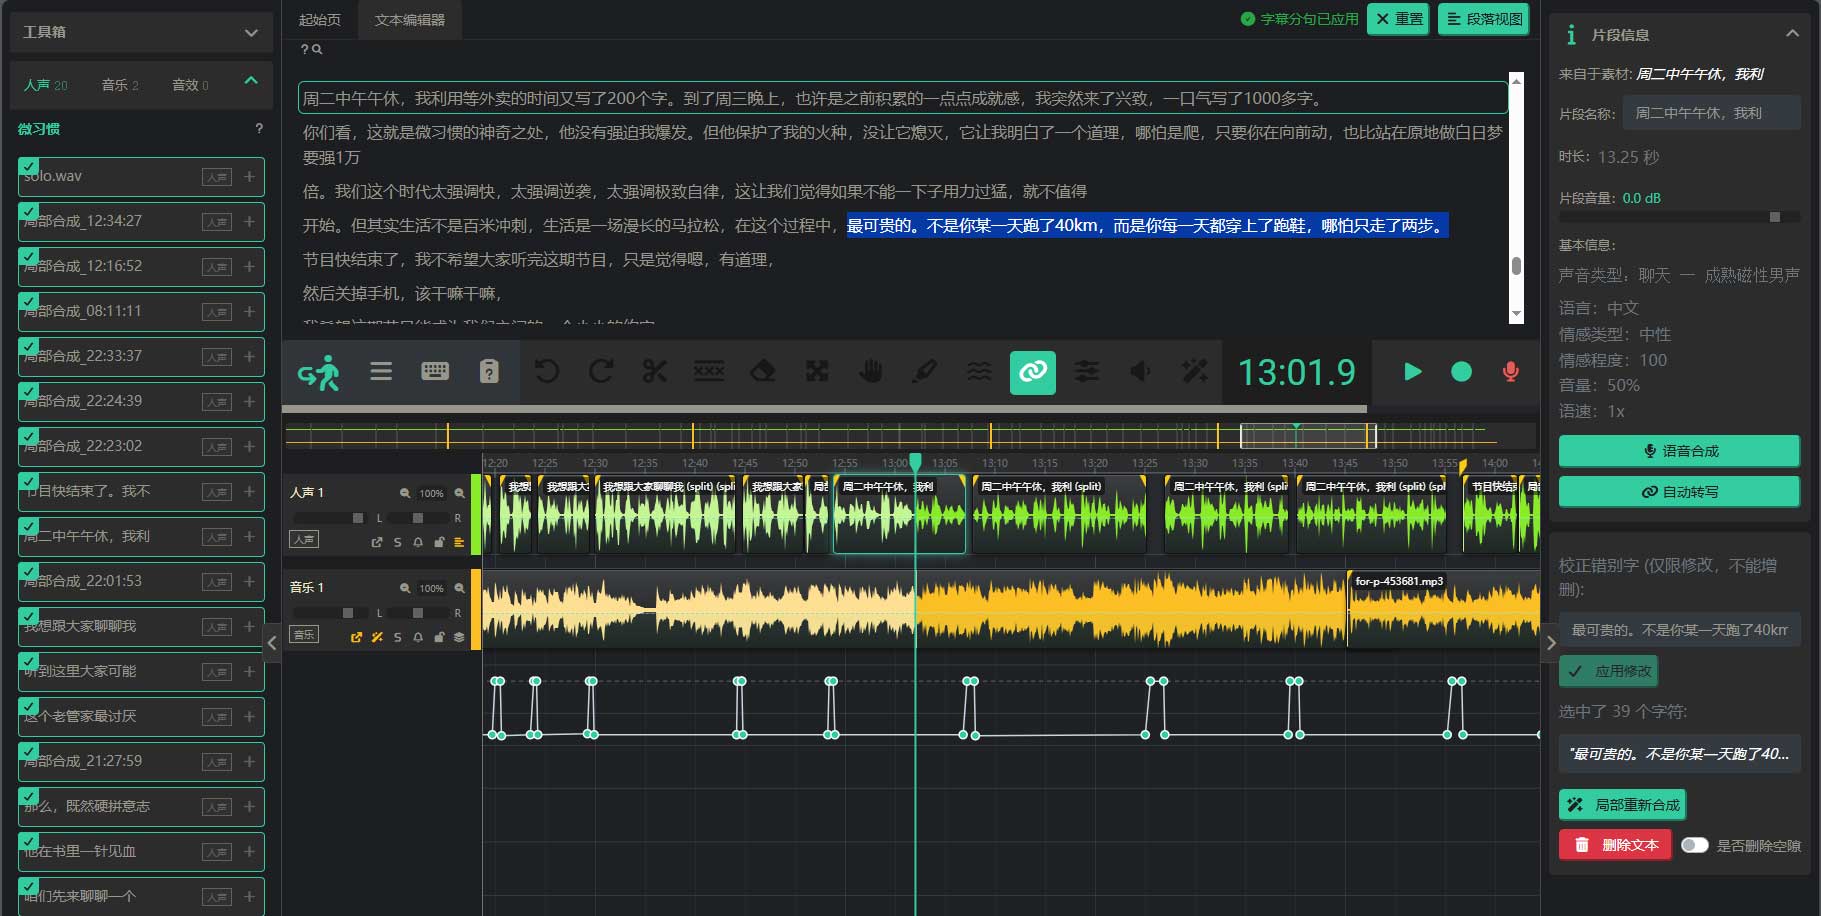Select the hand pan tool
Screen dimensions: 1821x916
click(871, 372)
